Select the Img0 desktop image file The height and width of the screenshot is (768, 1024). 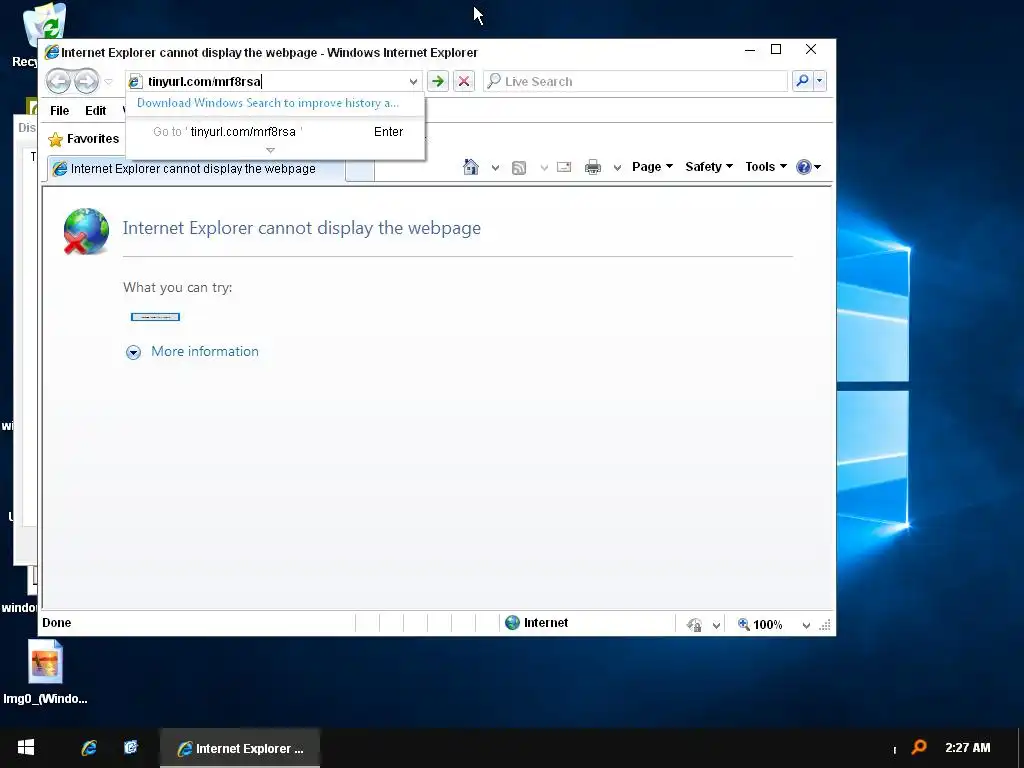point(45,673)
